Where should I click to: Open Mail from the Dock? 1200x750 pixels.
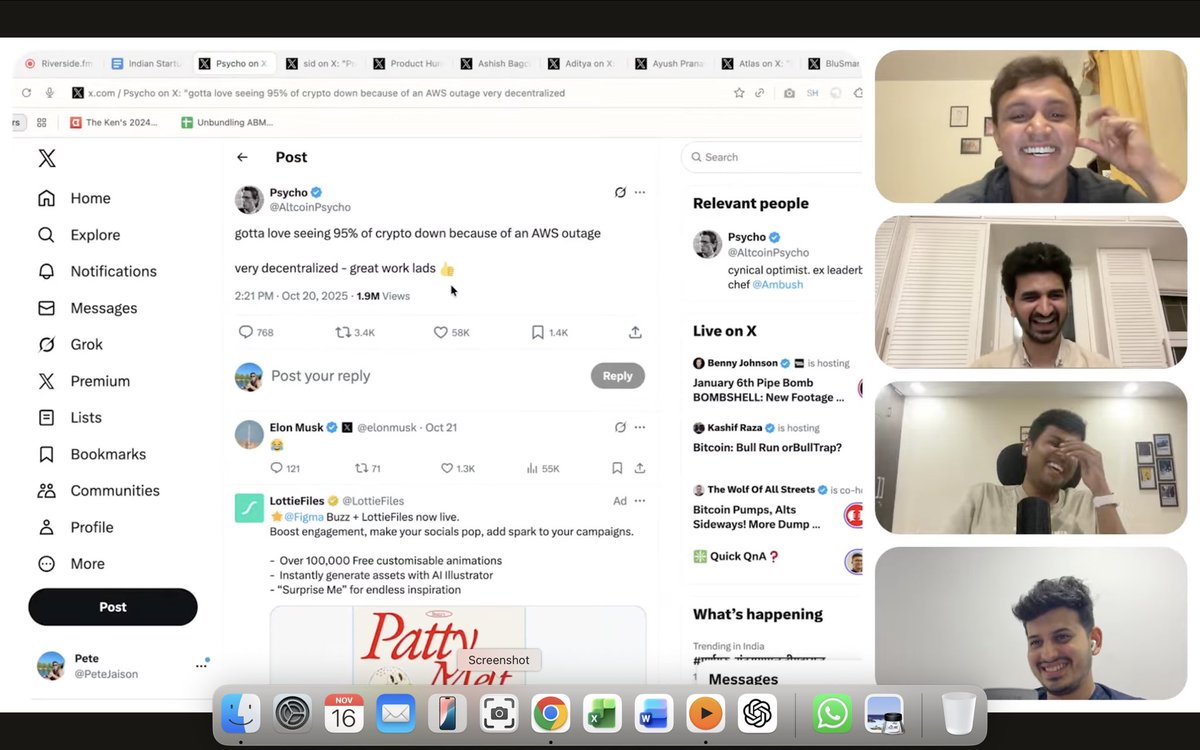pyautogui.click(x=396, y=714)
